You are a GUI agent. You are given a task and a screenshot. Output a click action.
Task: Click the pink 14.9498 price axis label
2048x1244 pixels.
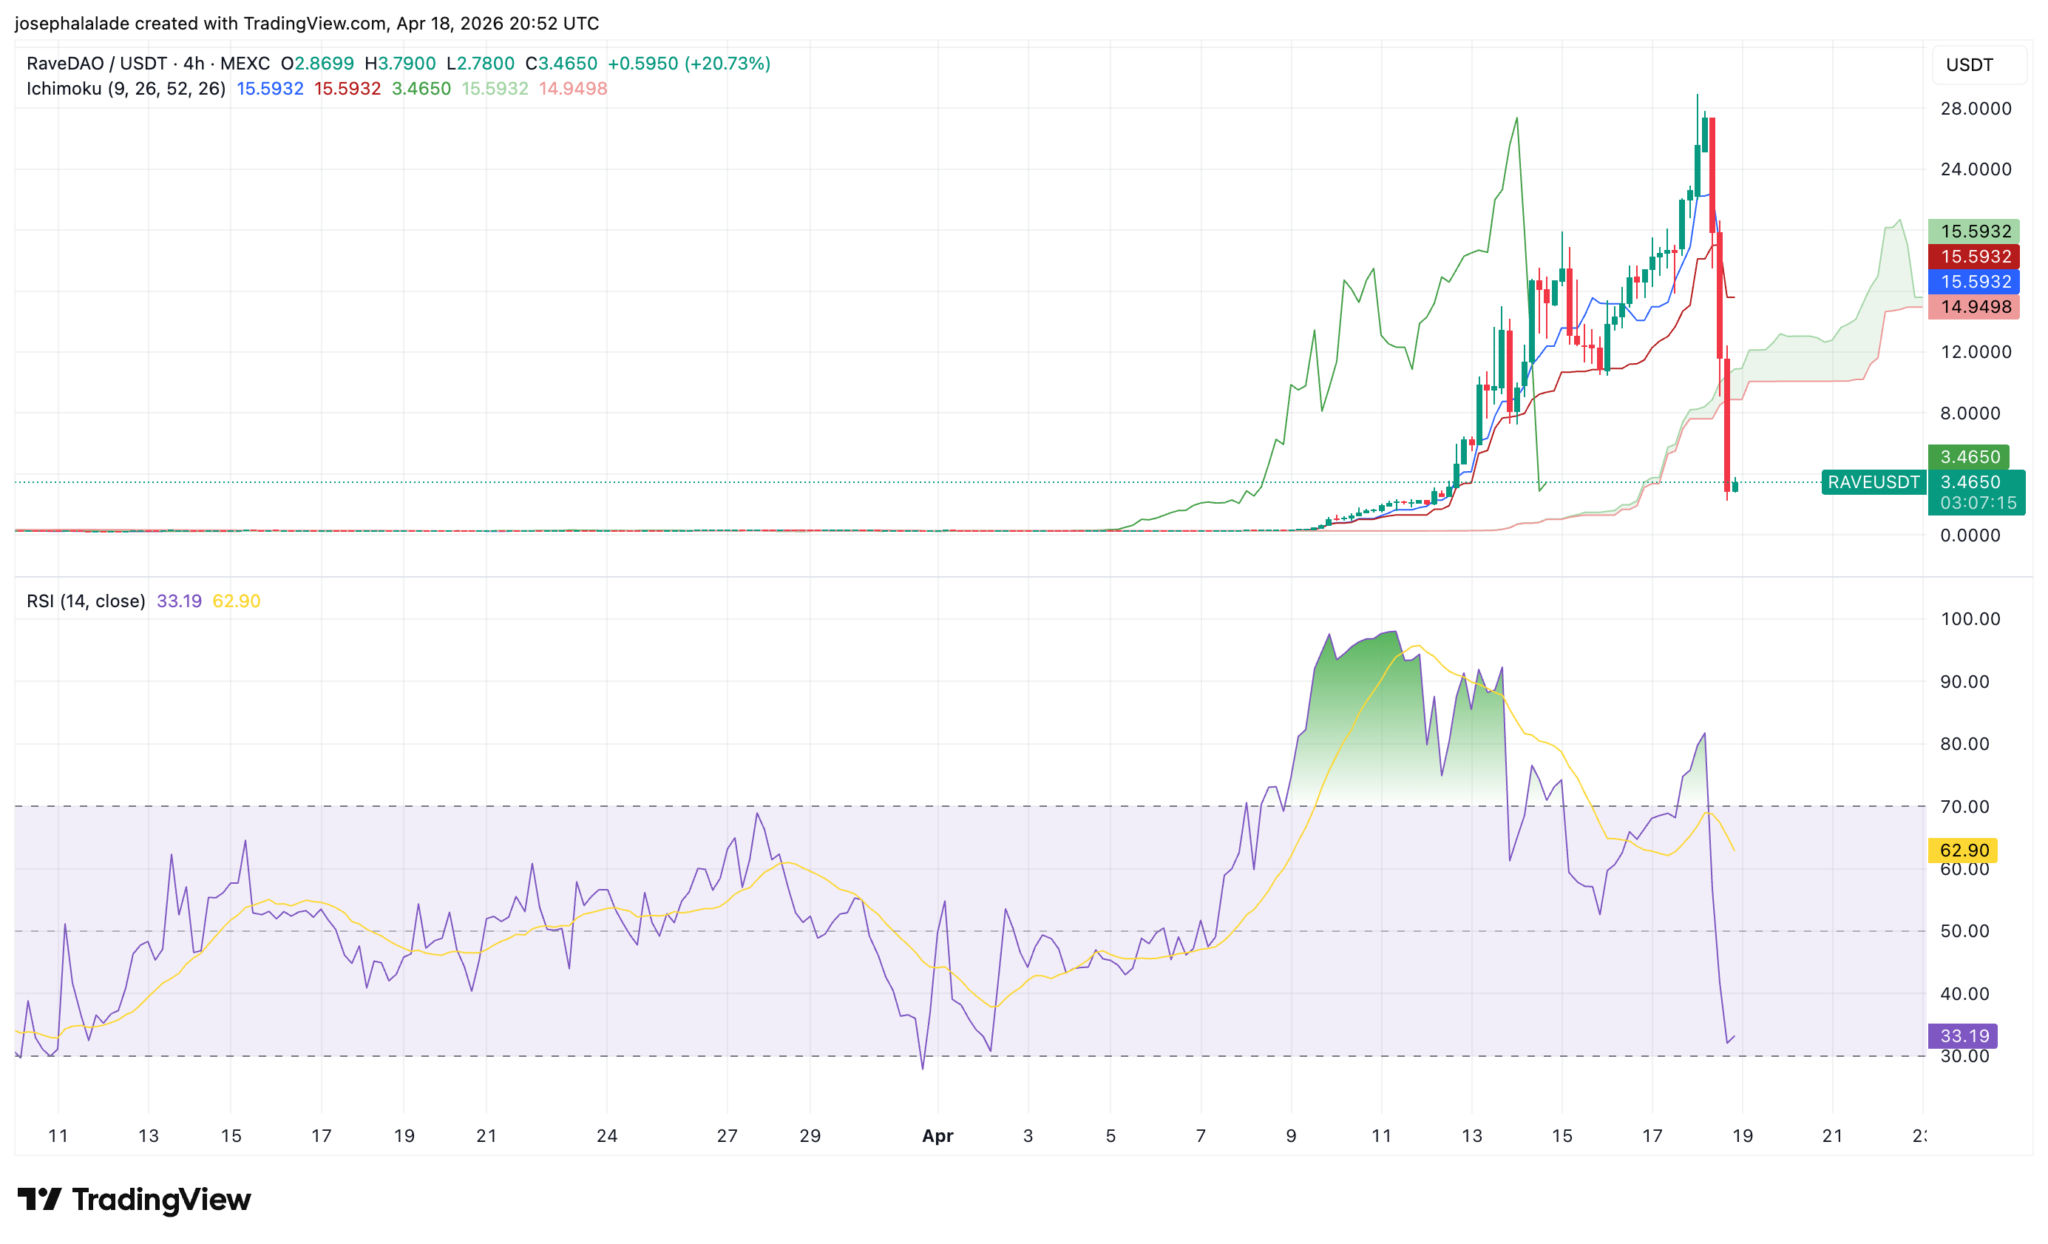(x=1974, y=307)
